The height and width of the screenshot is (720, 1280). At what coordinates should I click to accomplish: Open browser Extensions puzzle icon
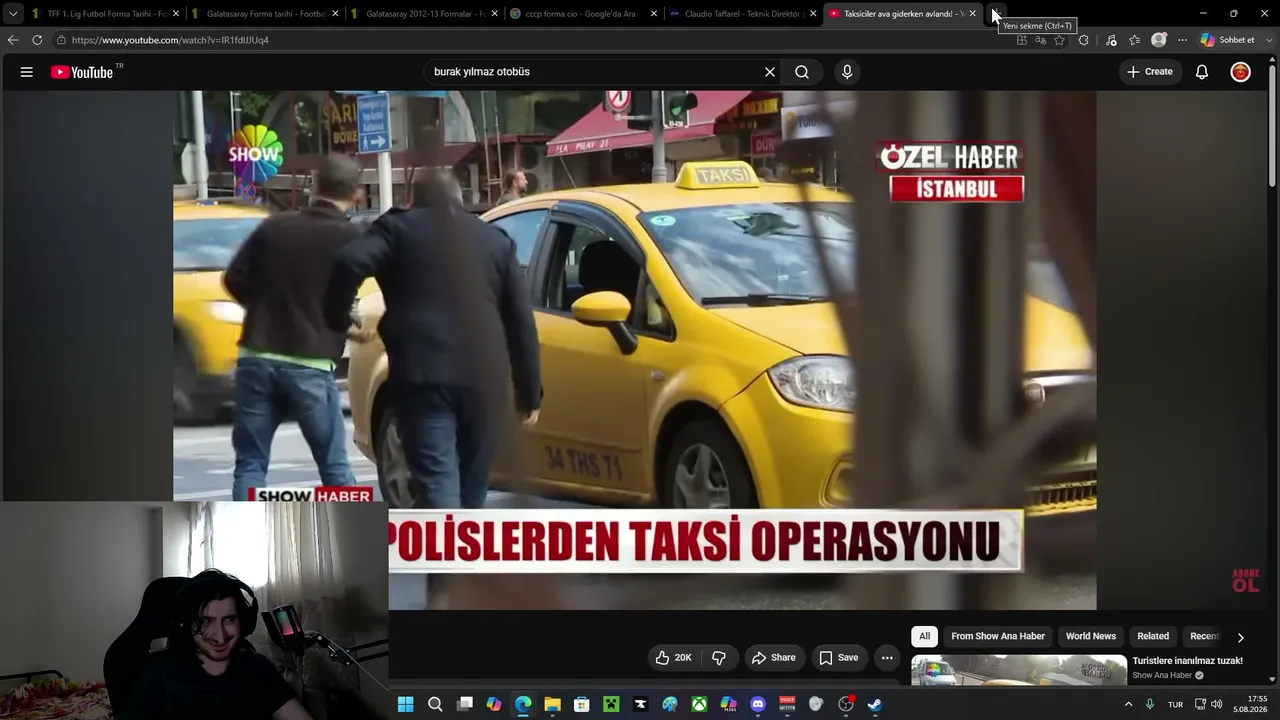[x=1083, y=40]
